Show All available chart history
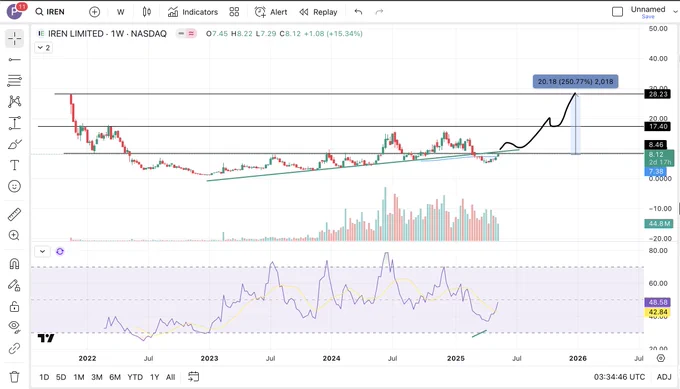Image resolution: width=680 pixels, height=389 pixels. 170,377
